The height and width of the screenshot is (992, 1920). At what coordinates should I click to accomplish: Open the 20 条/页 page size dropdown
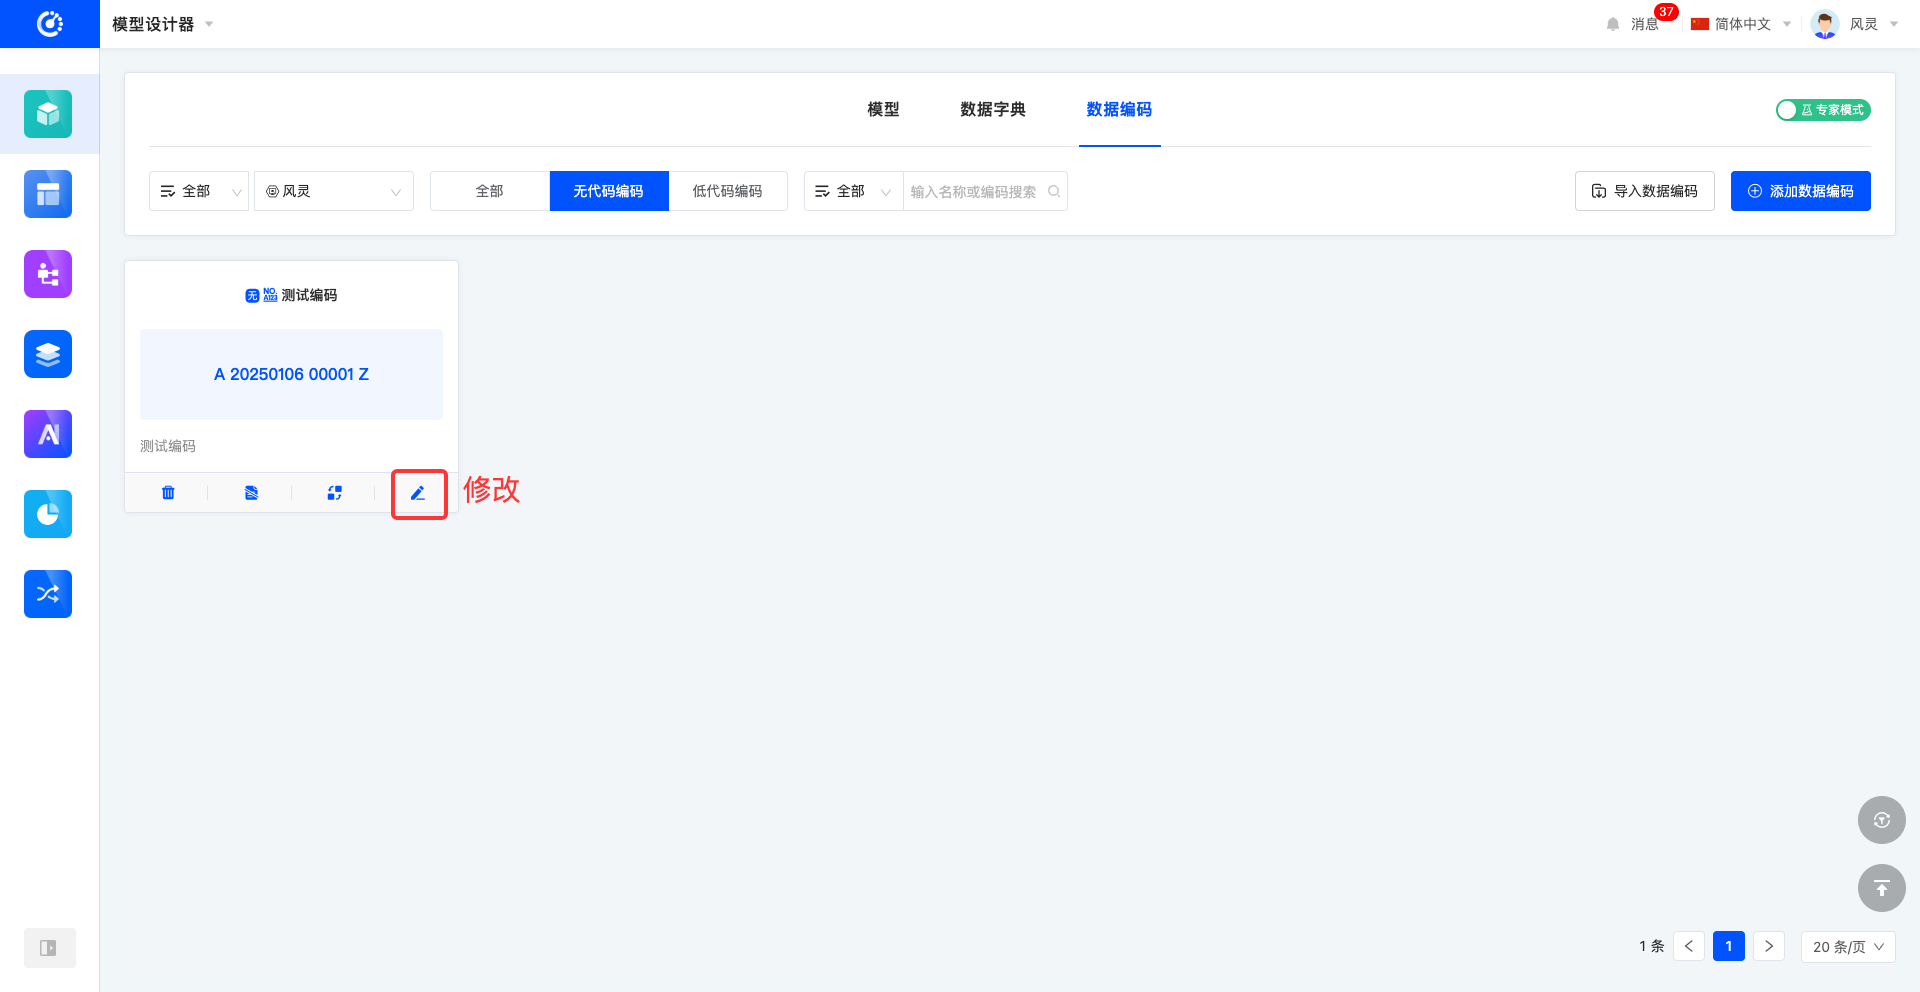pyautogui.click(x=1847, y=946)
